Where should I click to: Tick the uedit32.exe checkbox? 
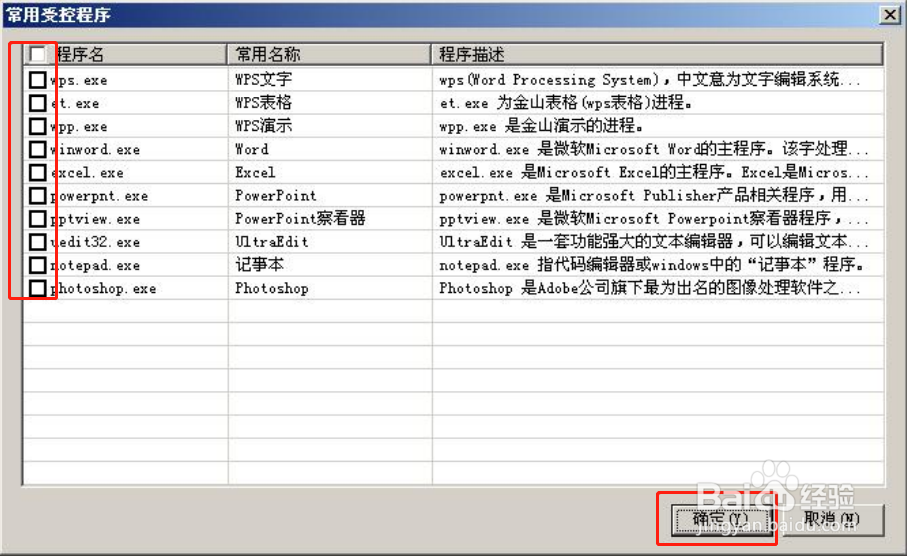point(38,242)
